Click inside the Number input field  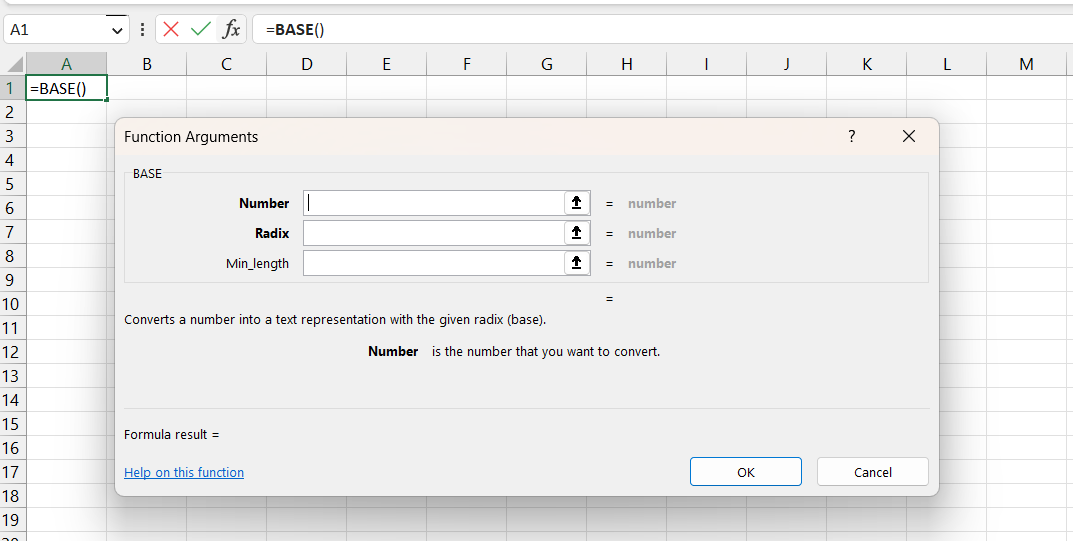[434, 203]
